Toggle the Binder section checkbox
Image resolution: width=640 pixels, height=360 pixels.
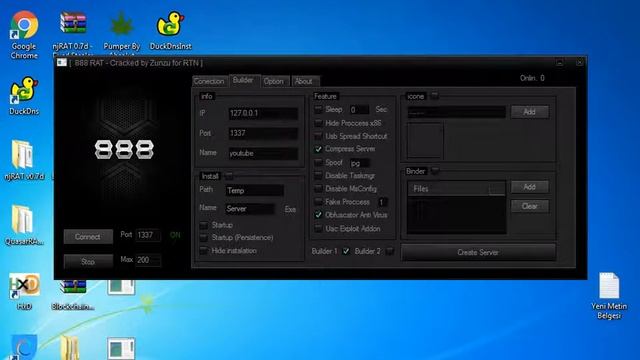tap(435, 171)
